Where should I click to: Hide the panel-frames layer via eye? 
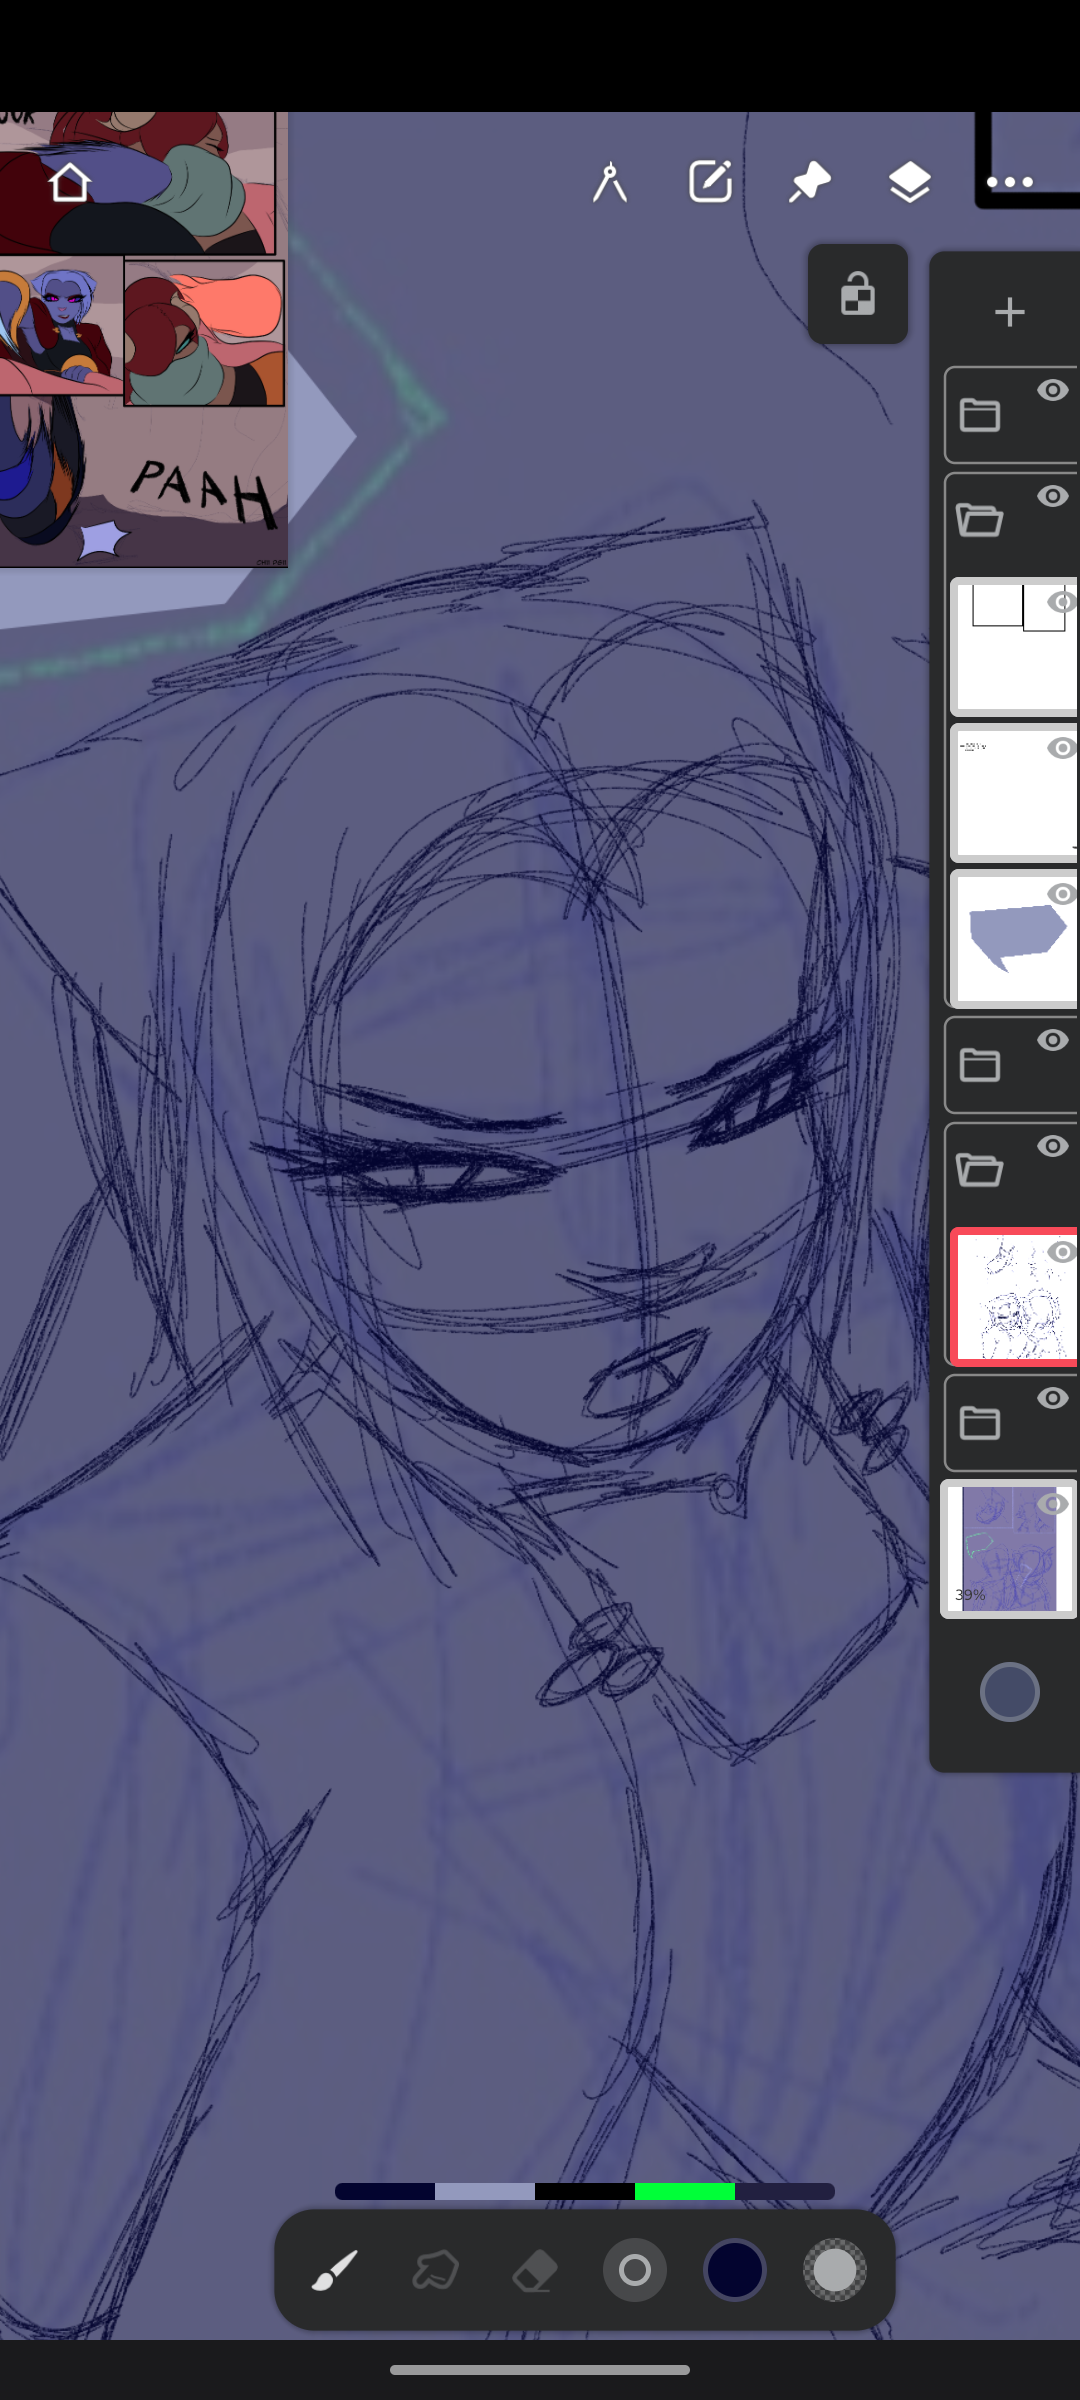1062,602
